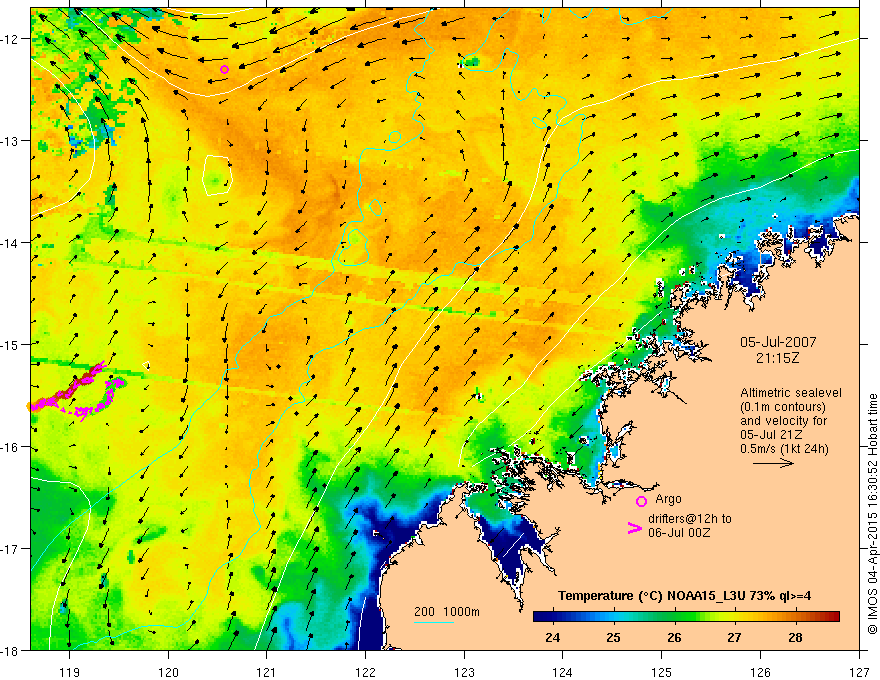Viewport: 880px width, 680px height.
Task: Click the colorbar tick label 27
Action: (x=734, y=637)
